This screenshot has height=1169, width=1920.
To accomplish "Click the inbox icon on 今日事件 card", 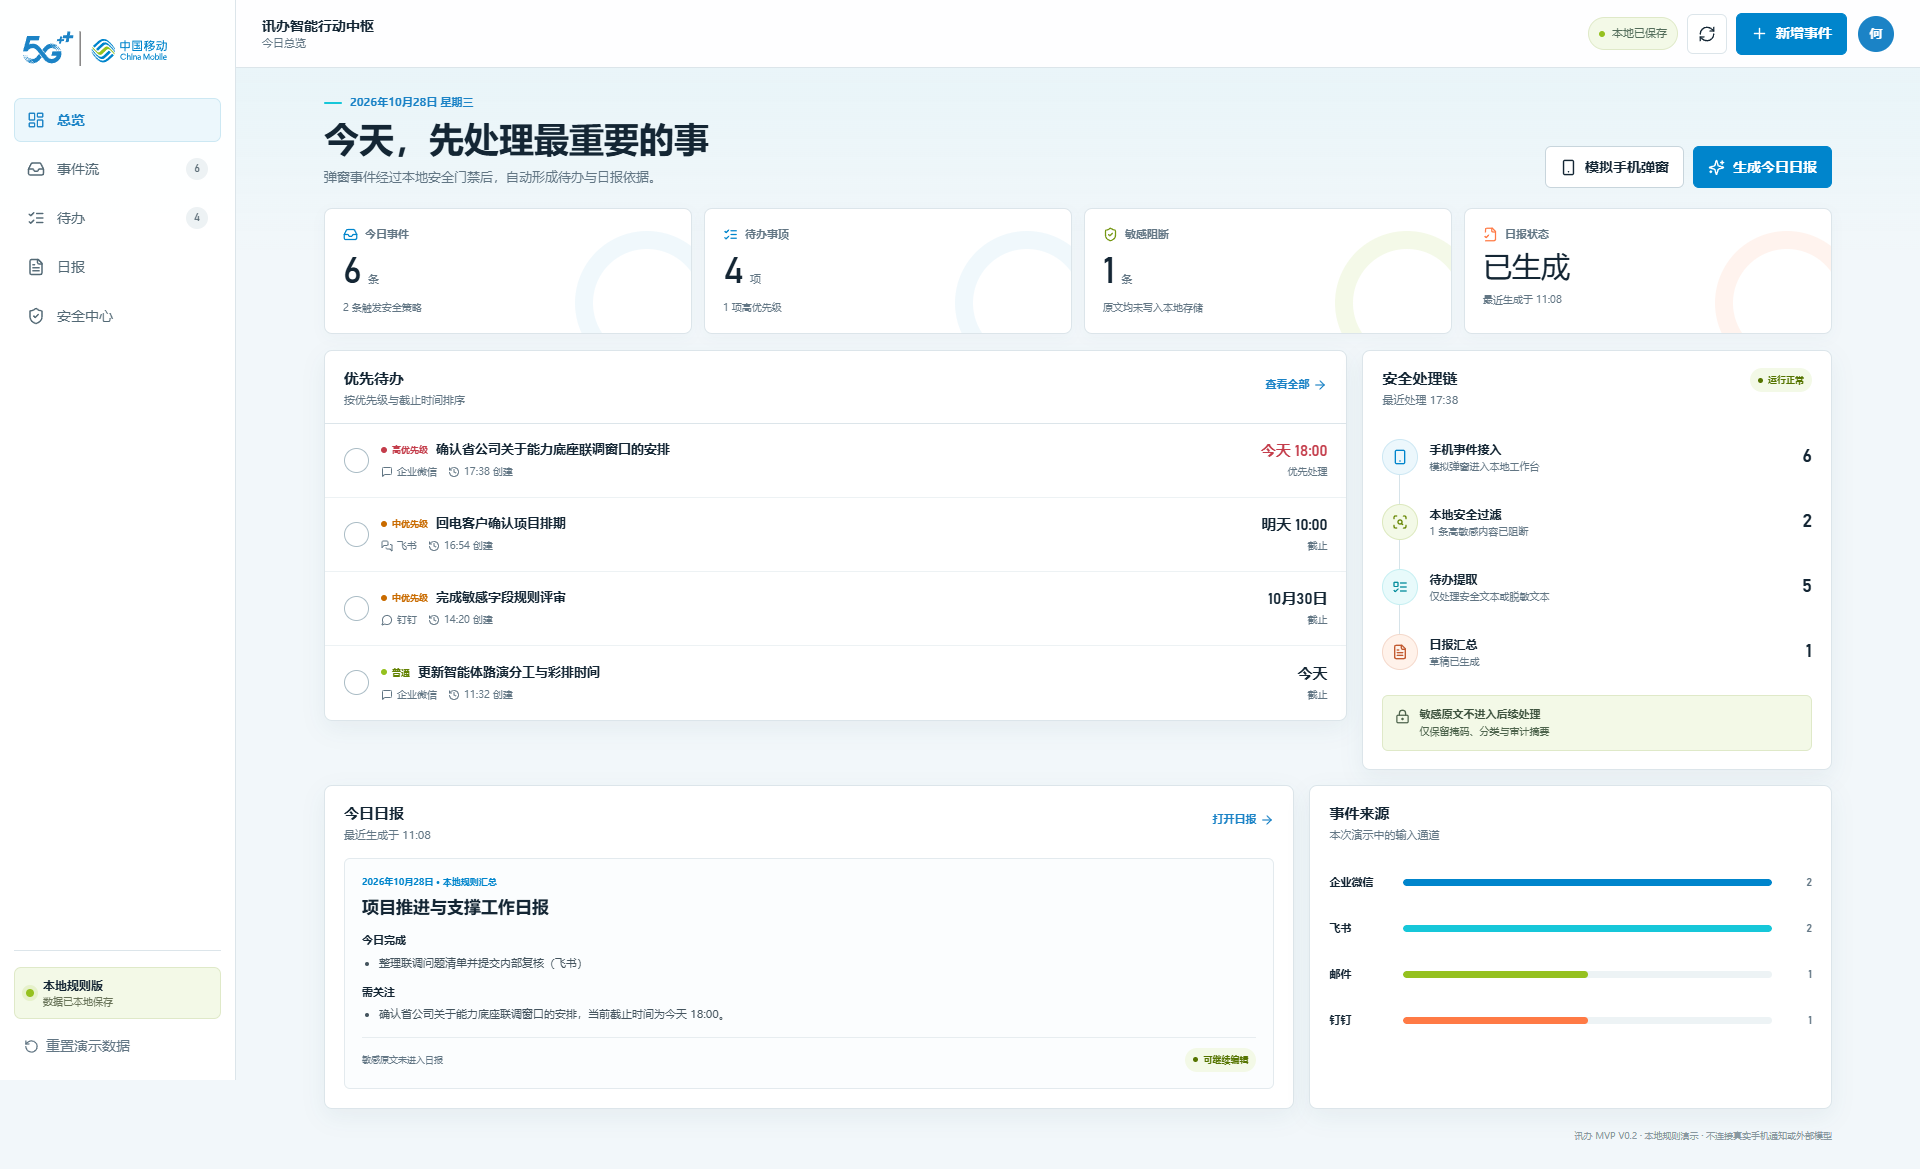I will point(351,234).
